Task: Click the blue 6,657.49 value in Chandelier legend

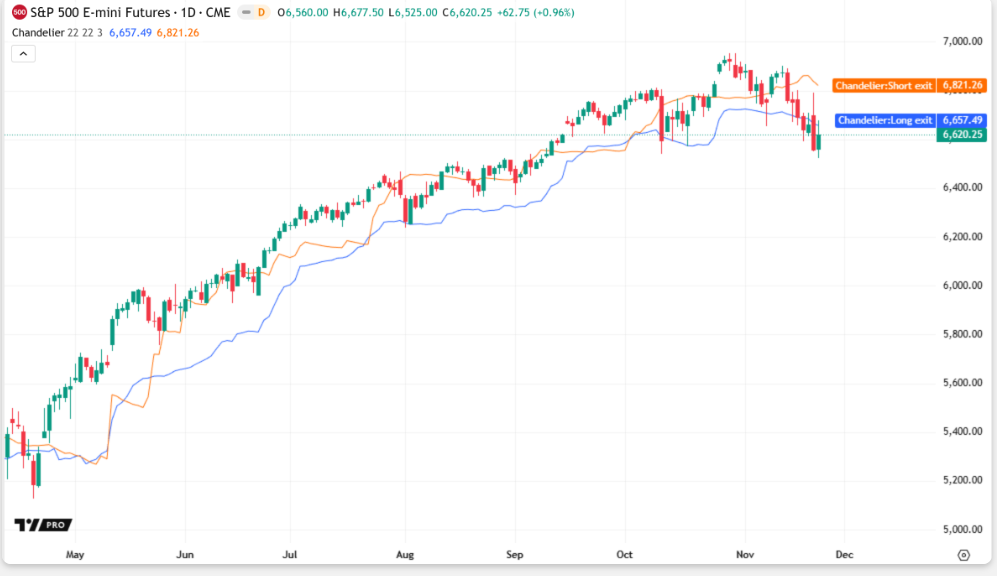Action: (130, 32)
